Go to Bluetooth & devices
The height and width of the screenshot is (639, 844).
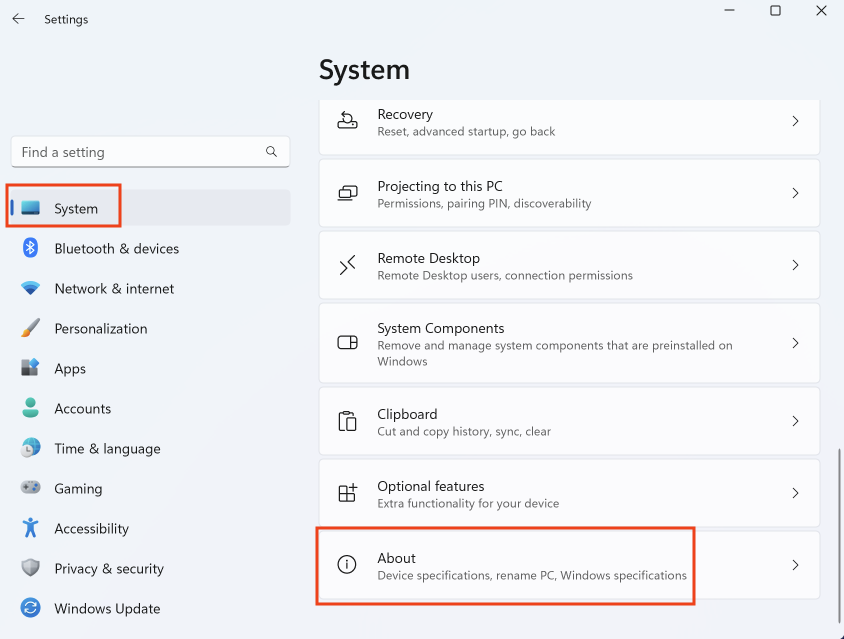point(151,248)
